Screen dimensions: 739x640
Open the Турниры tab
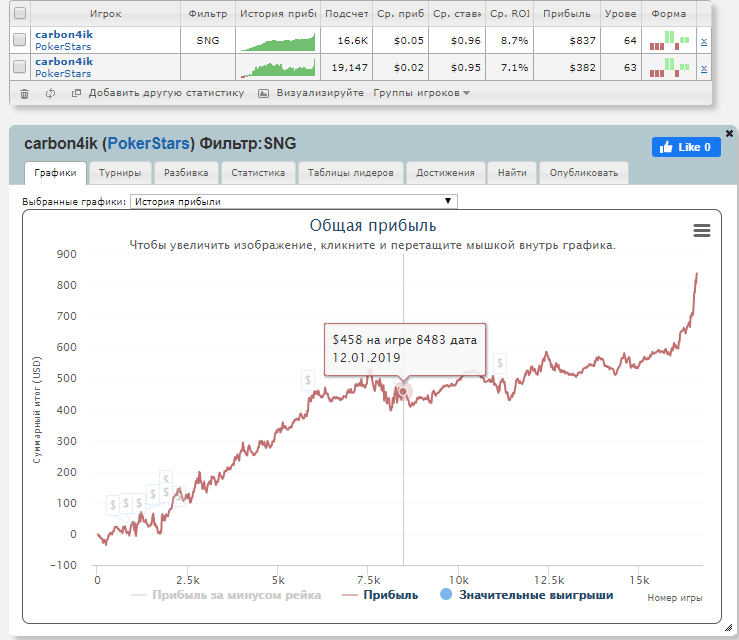click(120, 173)
